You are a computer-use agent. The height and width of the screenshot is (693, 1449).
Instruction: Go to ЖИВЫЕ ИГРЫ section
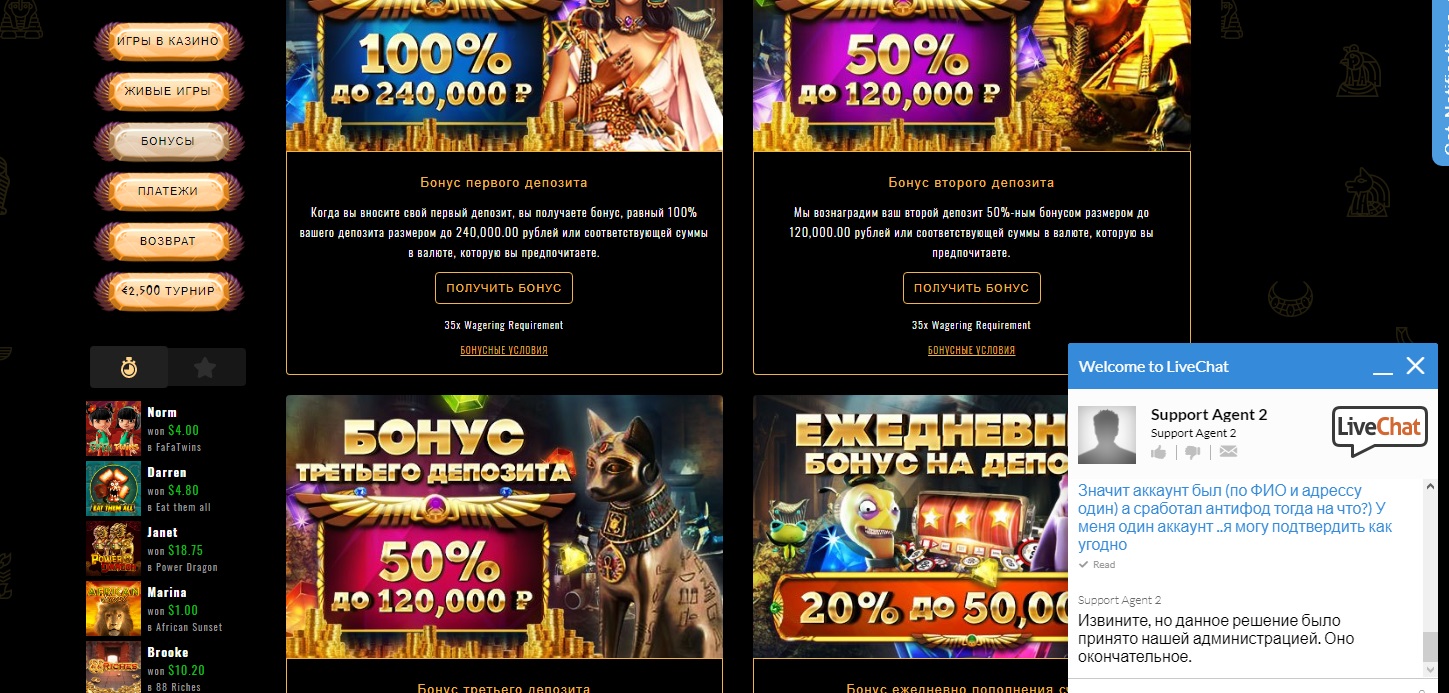tap(168, 91)
